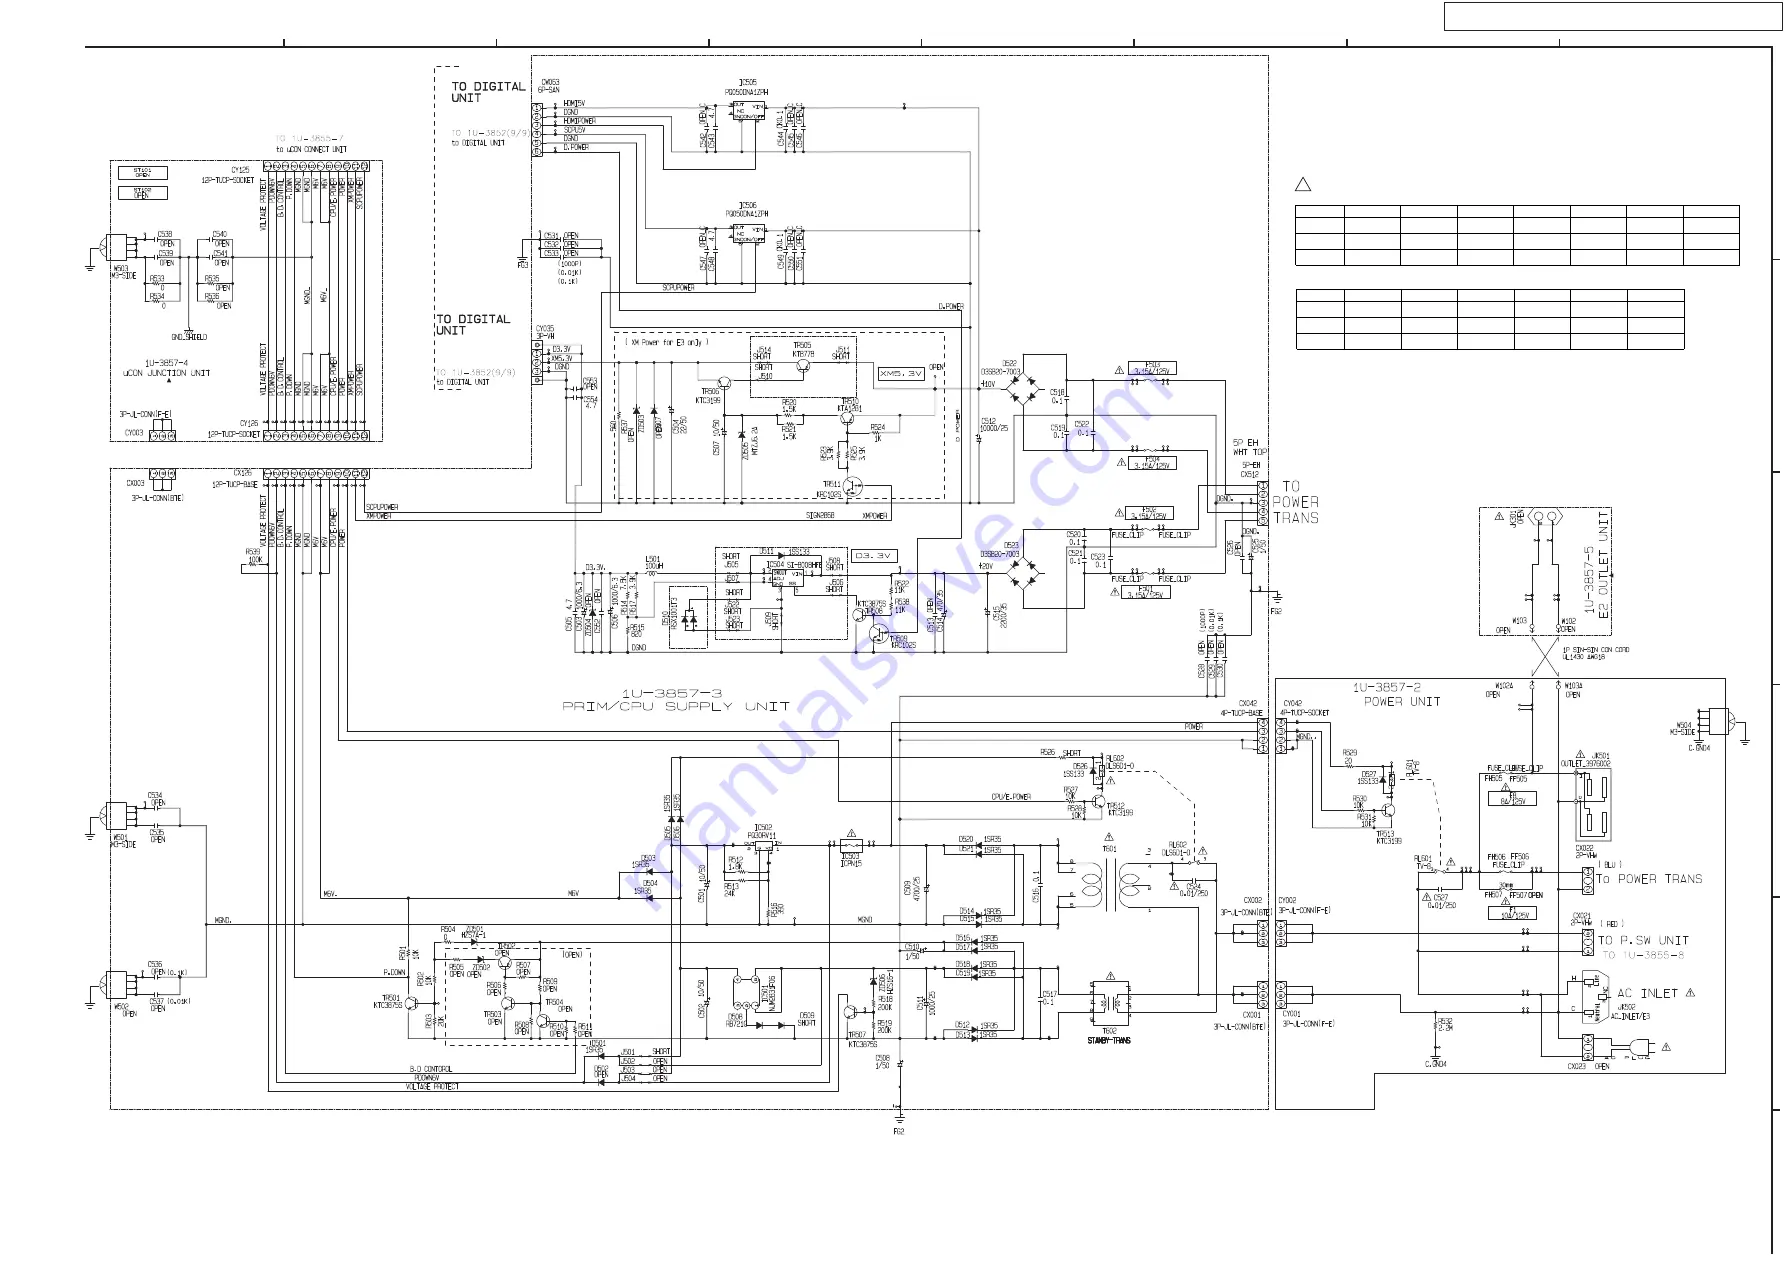Click the CX003 3P-JL-CONN connector

click(163, 474)
